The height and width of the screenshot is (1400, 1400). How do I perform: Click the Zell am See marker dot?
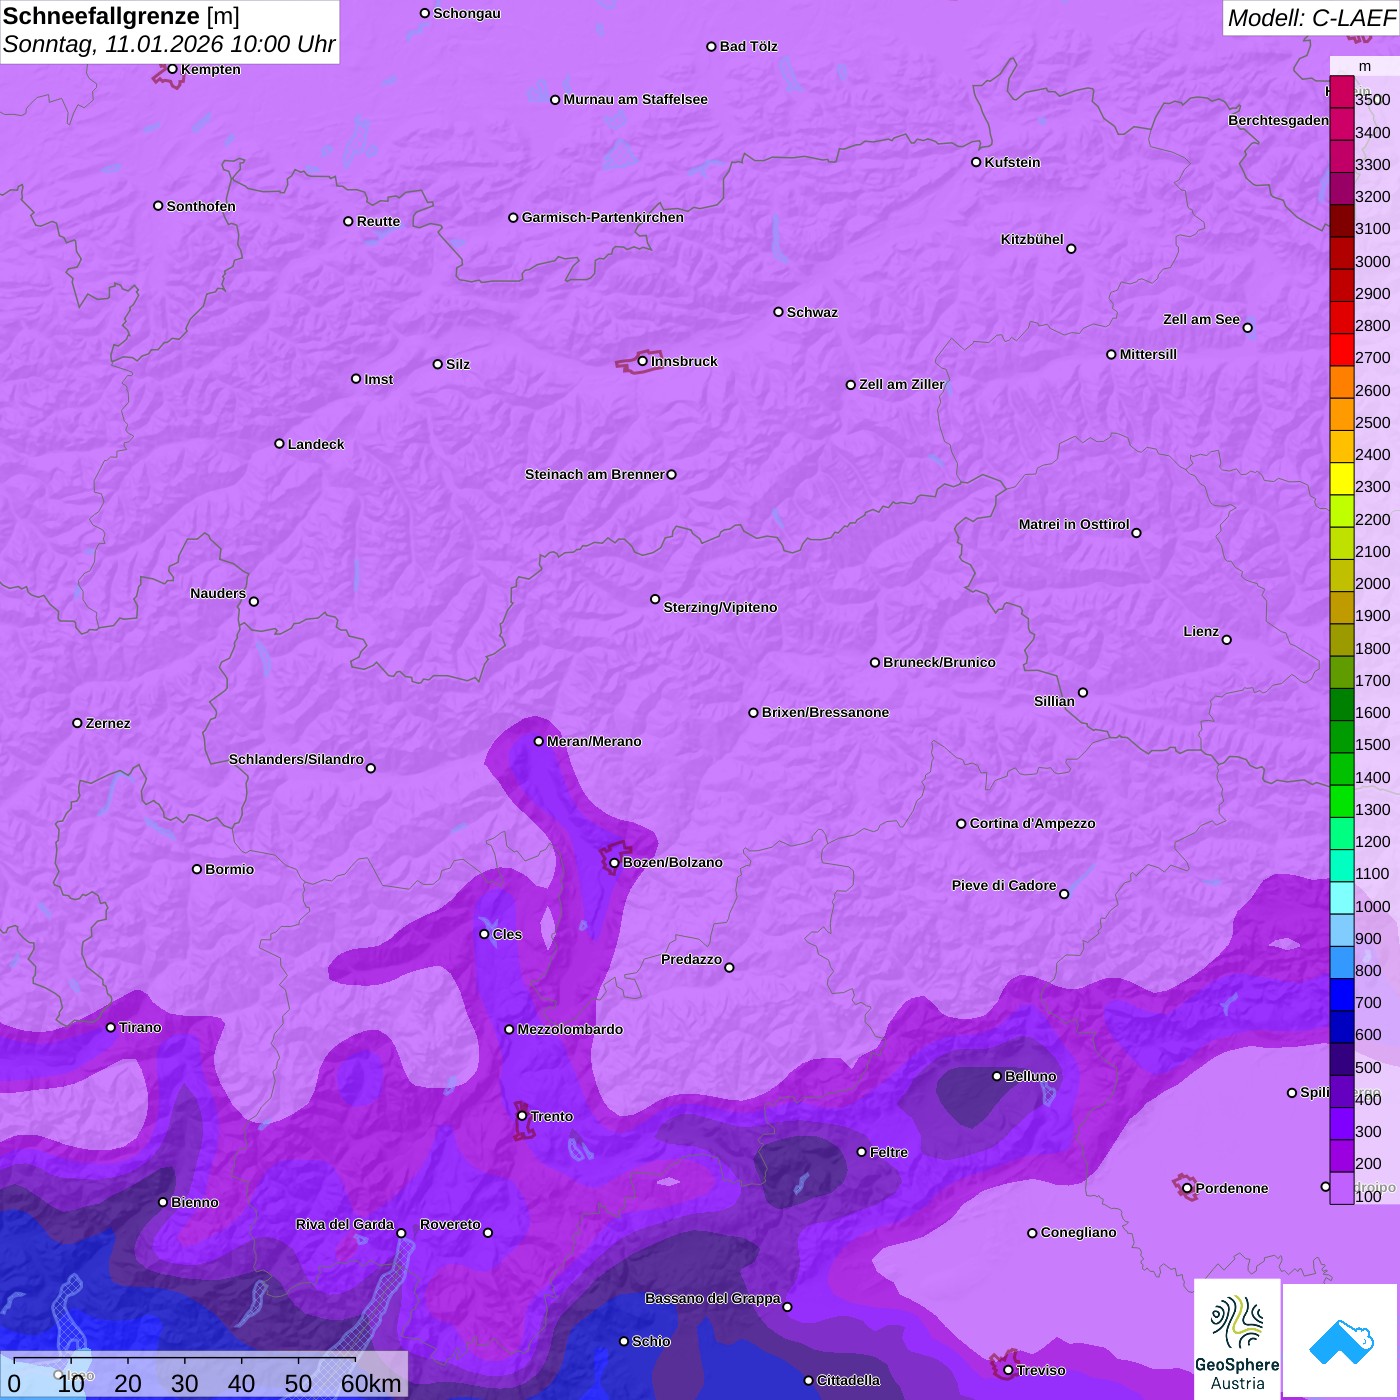point(1247,327)
